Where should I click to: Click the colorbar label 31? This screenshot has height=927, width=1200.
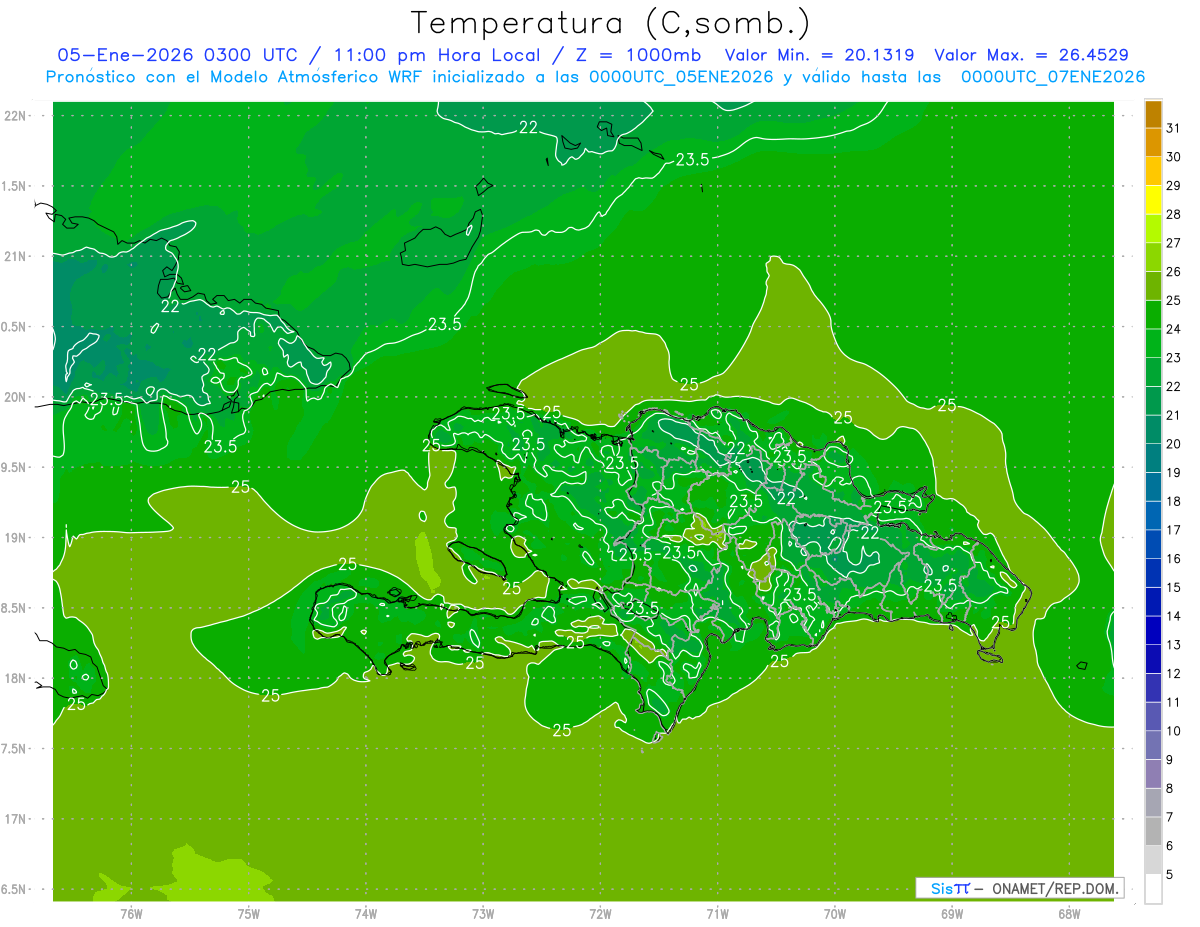[x=1173, y=128]
